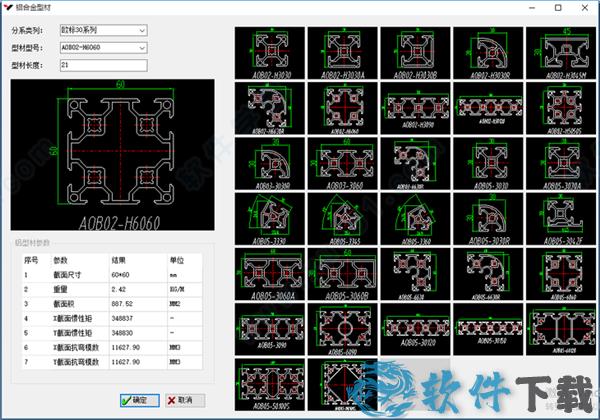The image size is (600, 420).
Task: Maximize the 铝合金型材 window
Action: point(558,8)
